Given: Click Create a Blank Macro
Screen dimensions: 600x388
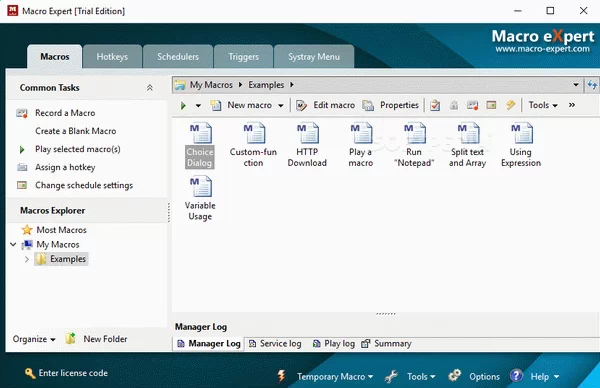Looking at the screenshot, I should [75, 131].
